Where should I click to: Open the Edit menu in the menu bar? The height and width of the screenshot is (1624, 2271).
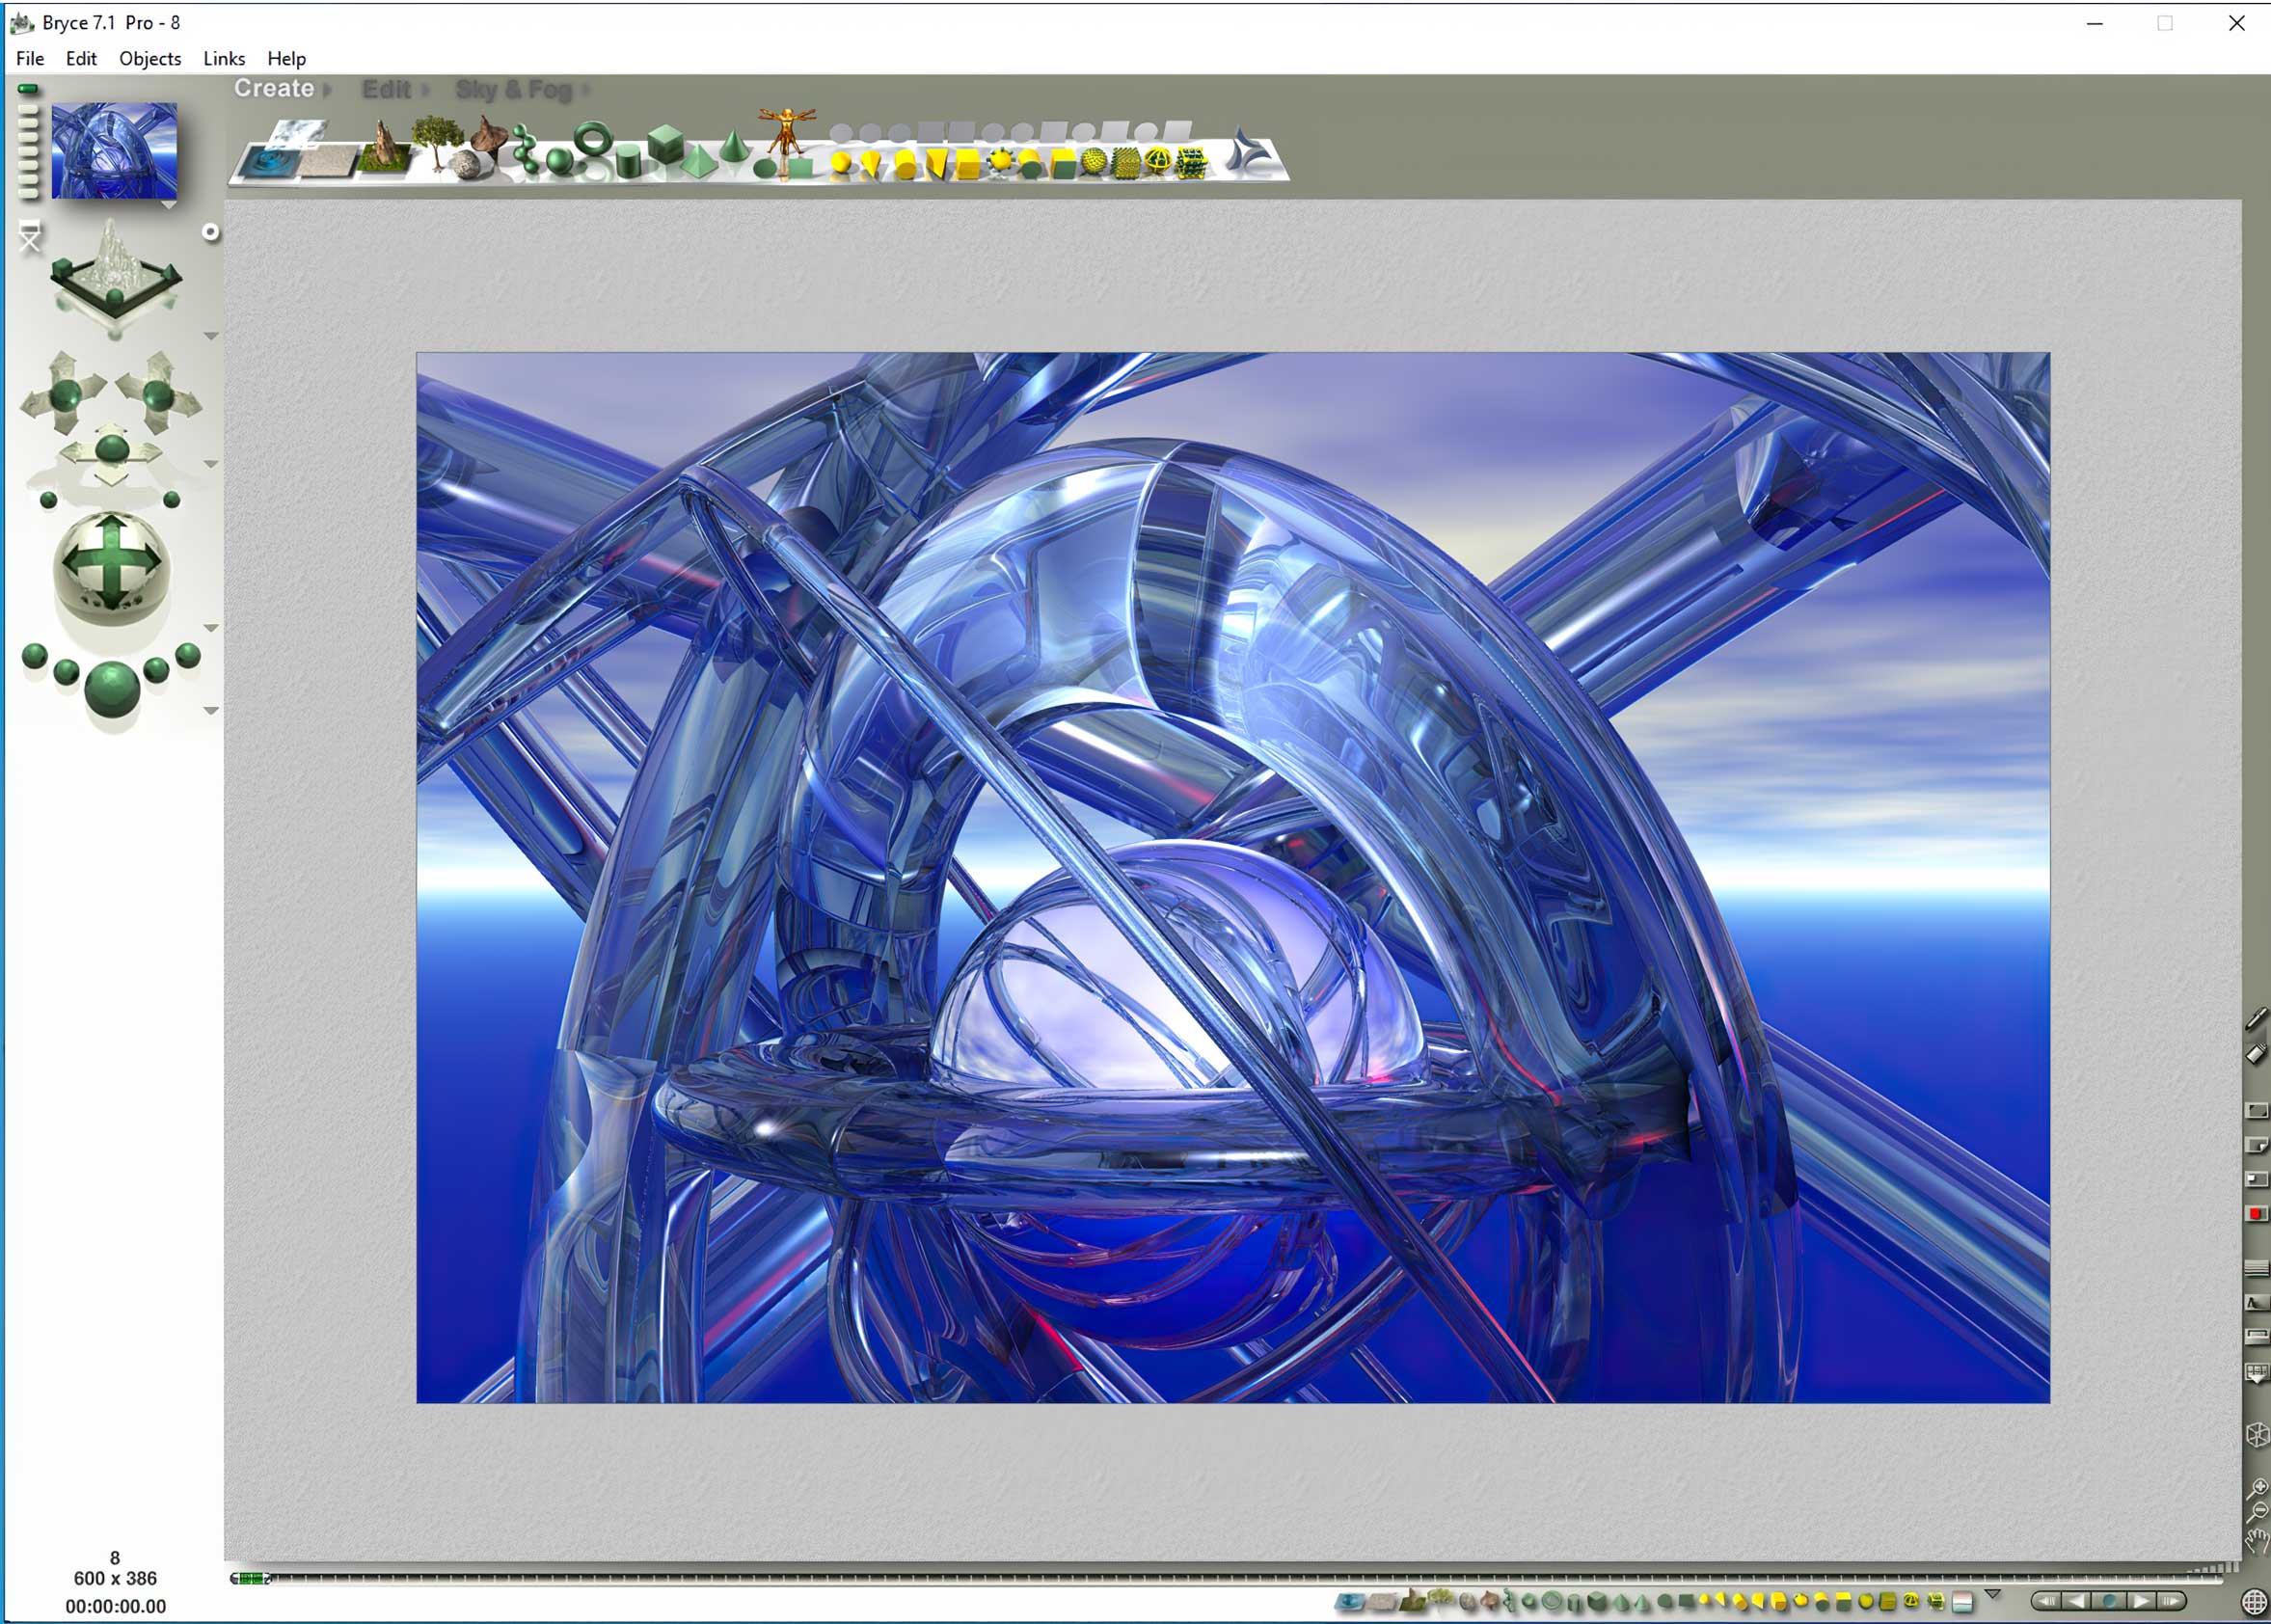[x=81, y=58]
